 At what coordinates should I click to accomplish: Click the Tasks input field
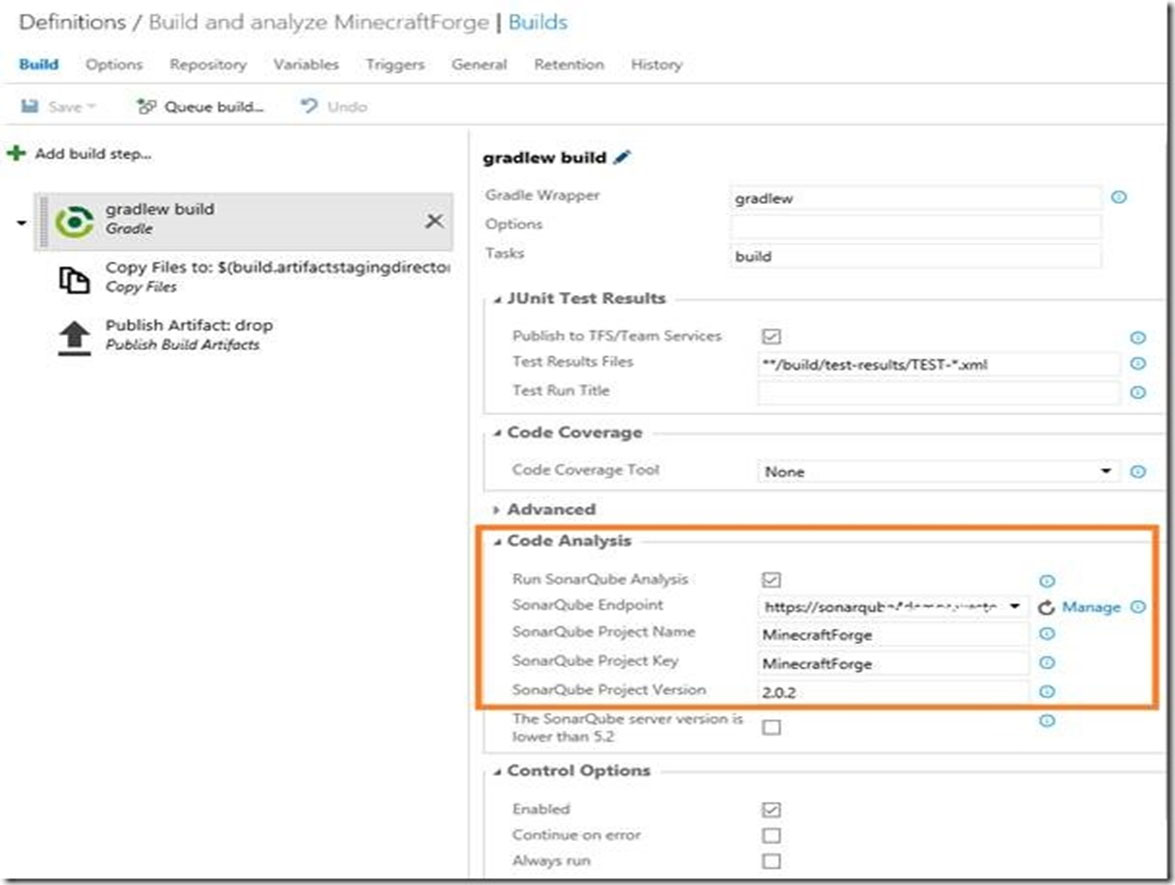pyautogui.click(x=915, y=256)
